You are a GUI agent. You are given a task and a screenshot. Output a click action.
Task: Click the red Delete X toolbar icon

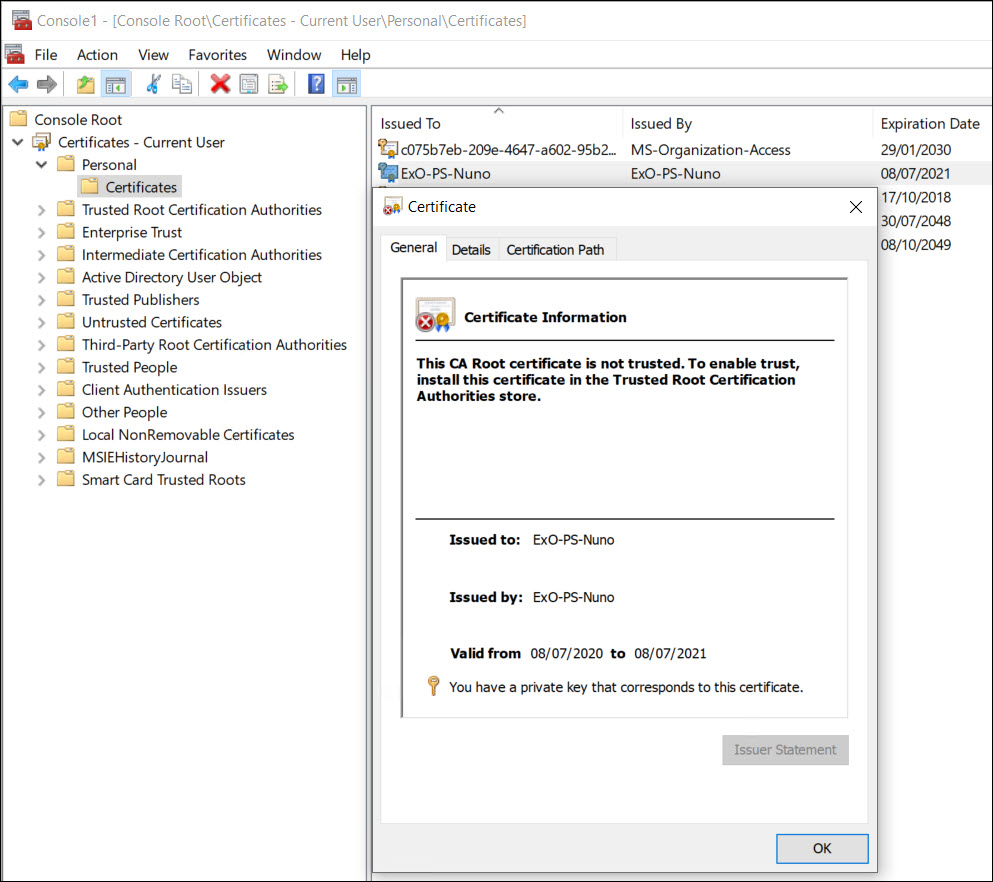[220, 84]
